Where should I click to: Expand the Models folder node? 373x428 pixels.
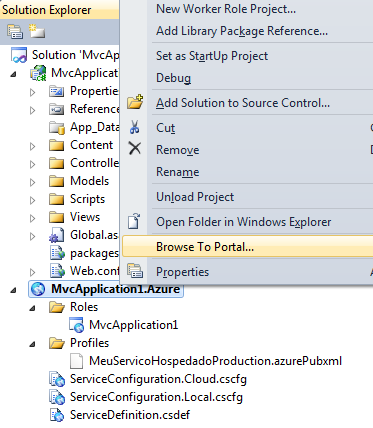pos(32,182)
